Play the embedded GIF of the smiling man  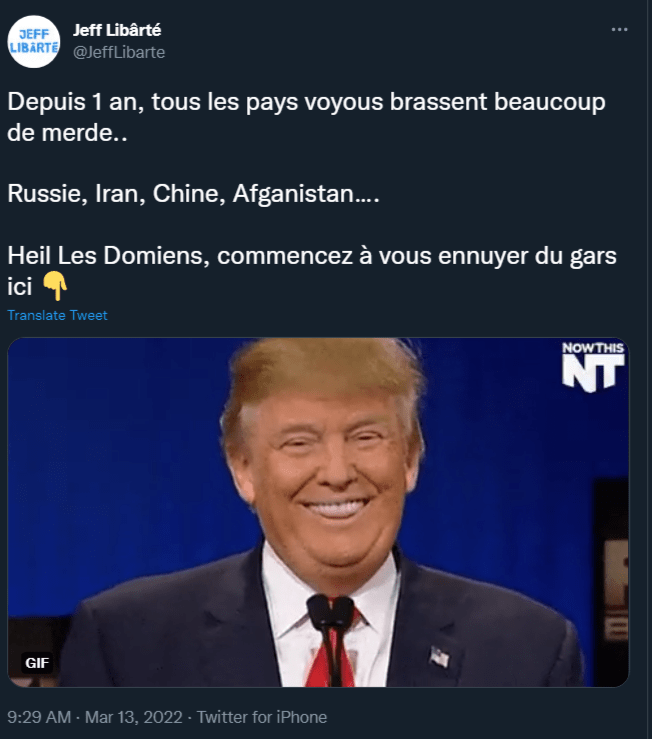[318, 512]
